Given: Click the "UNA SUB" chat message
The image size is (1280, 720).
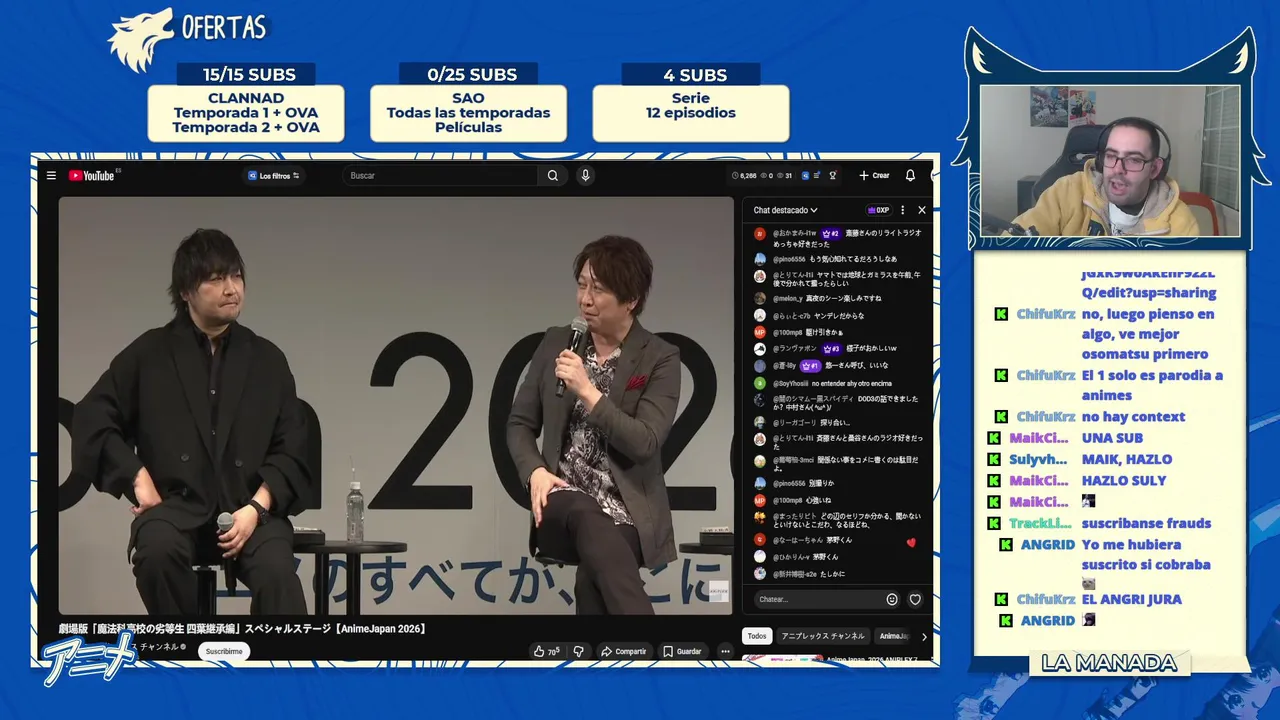Looking at the screenshot, I should [x=1112, y=438].
